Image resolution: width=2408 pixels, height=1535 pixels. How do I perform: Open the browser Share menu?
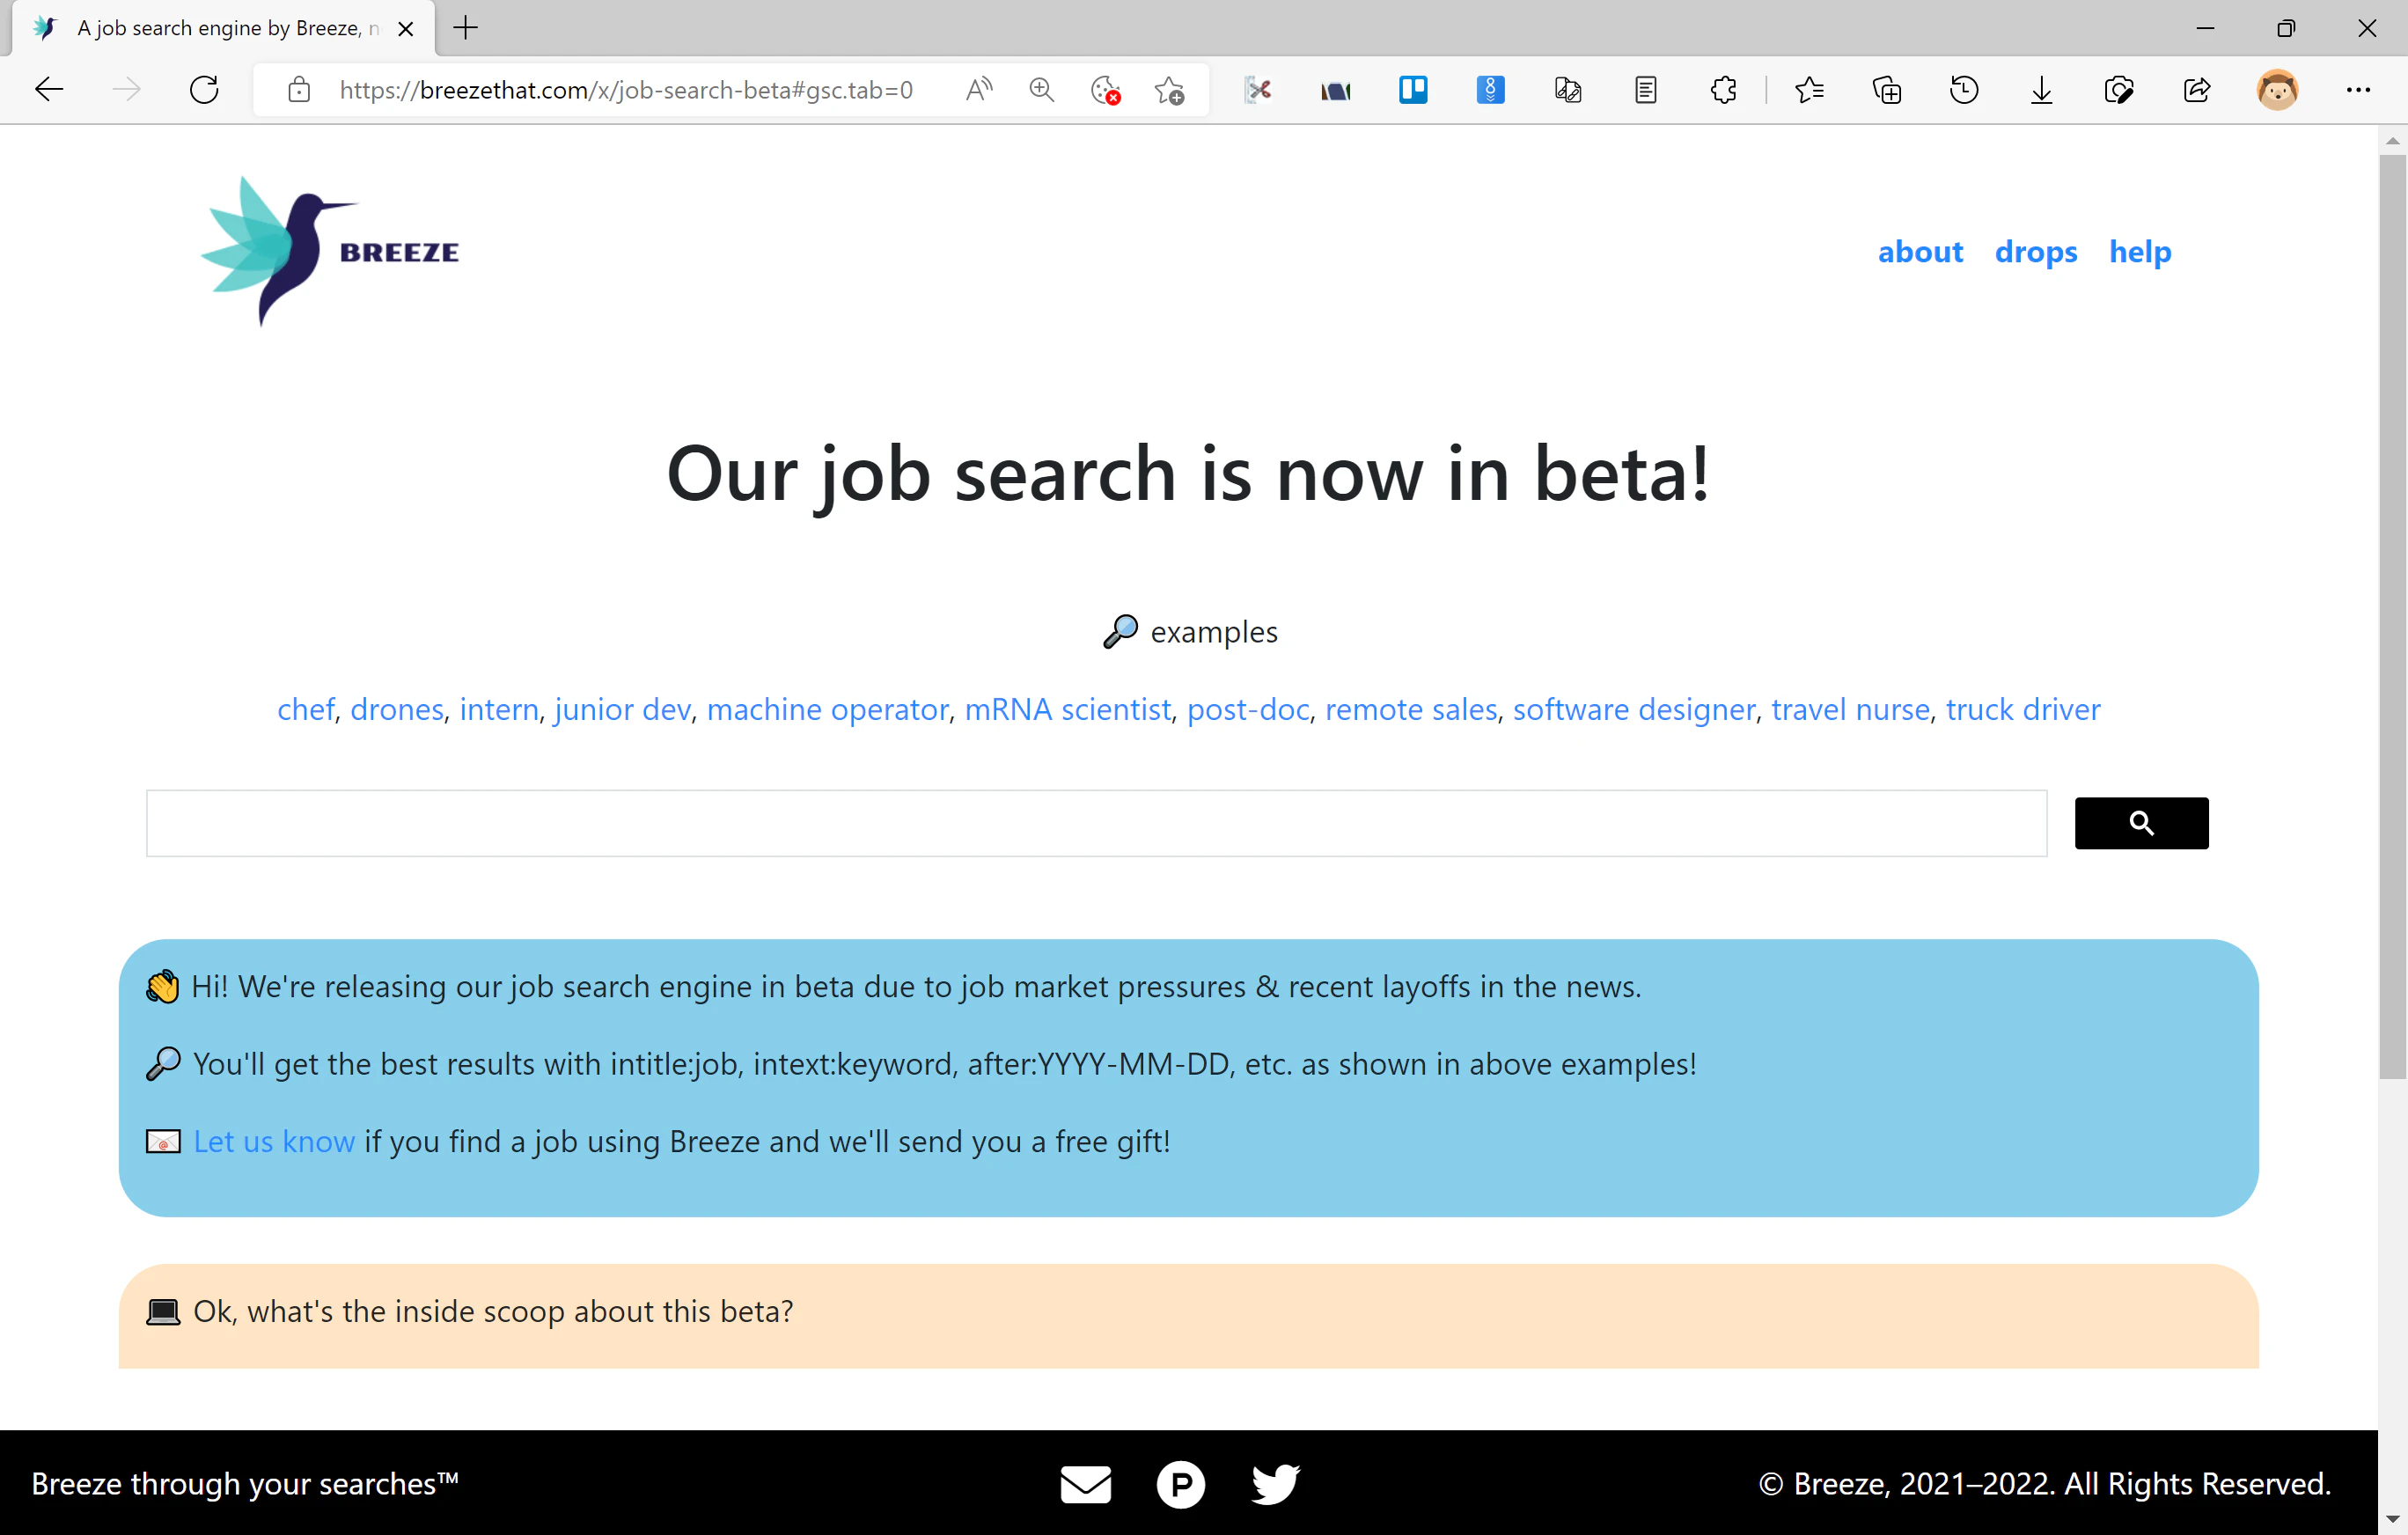tap(2196, 89)
